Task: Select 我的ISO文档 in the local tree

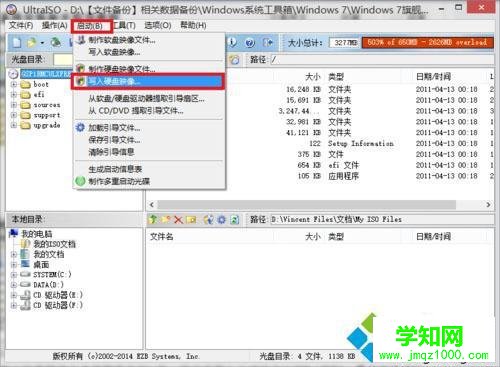Action: click(x=54, y=244)
